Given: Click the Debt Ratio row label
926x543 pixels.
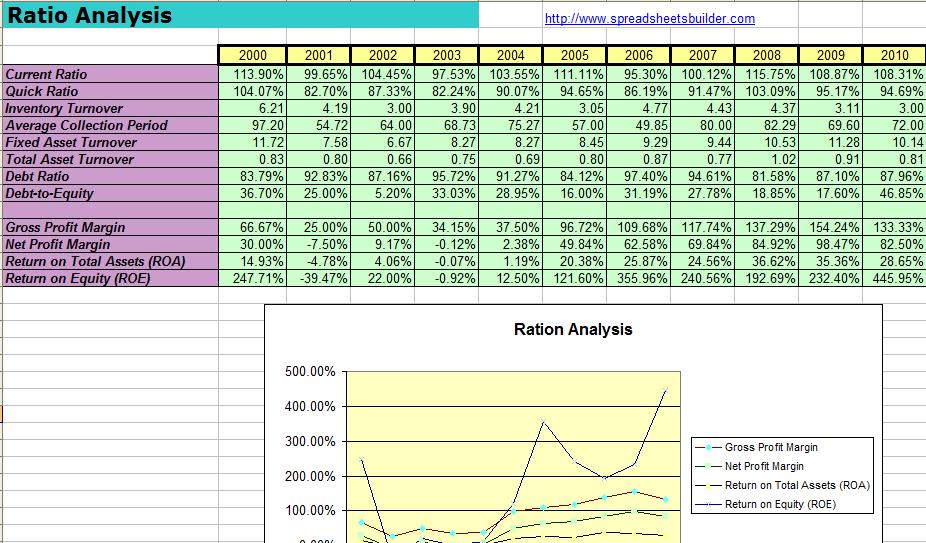Looking at the screenshot, I should pos(111,177).
